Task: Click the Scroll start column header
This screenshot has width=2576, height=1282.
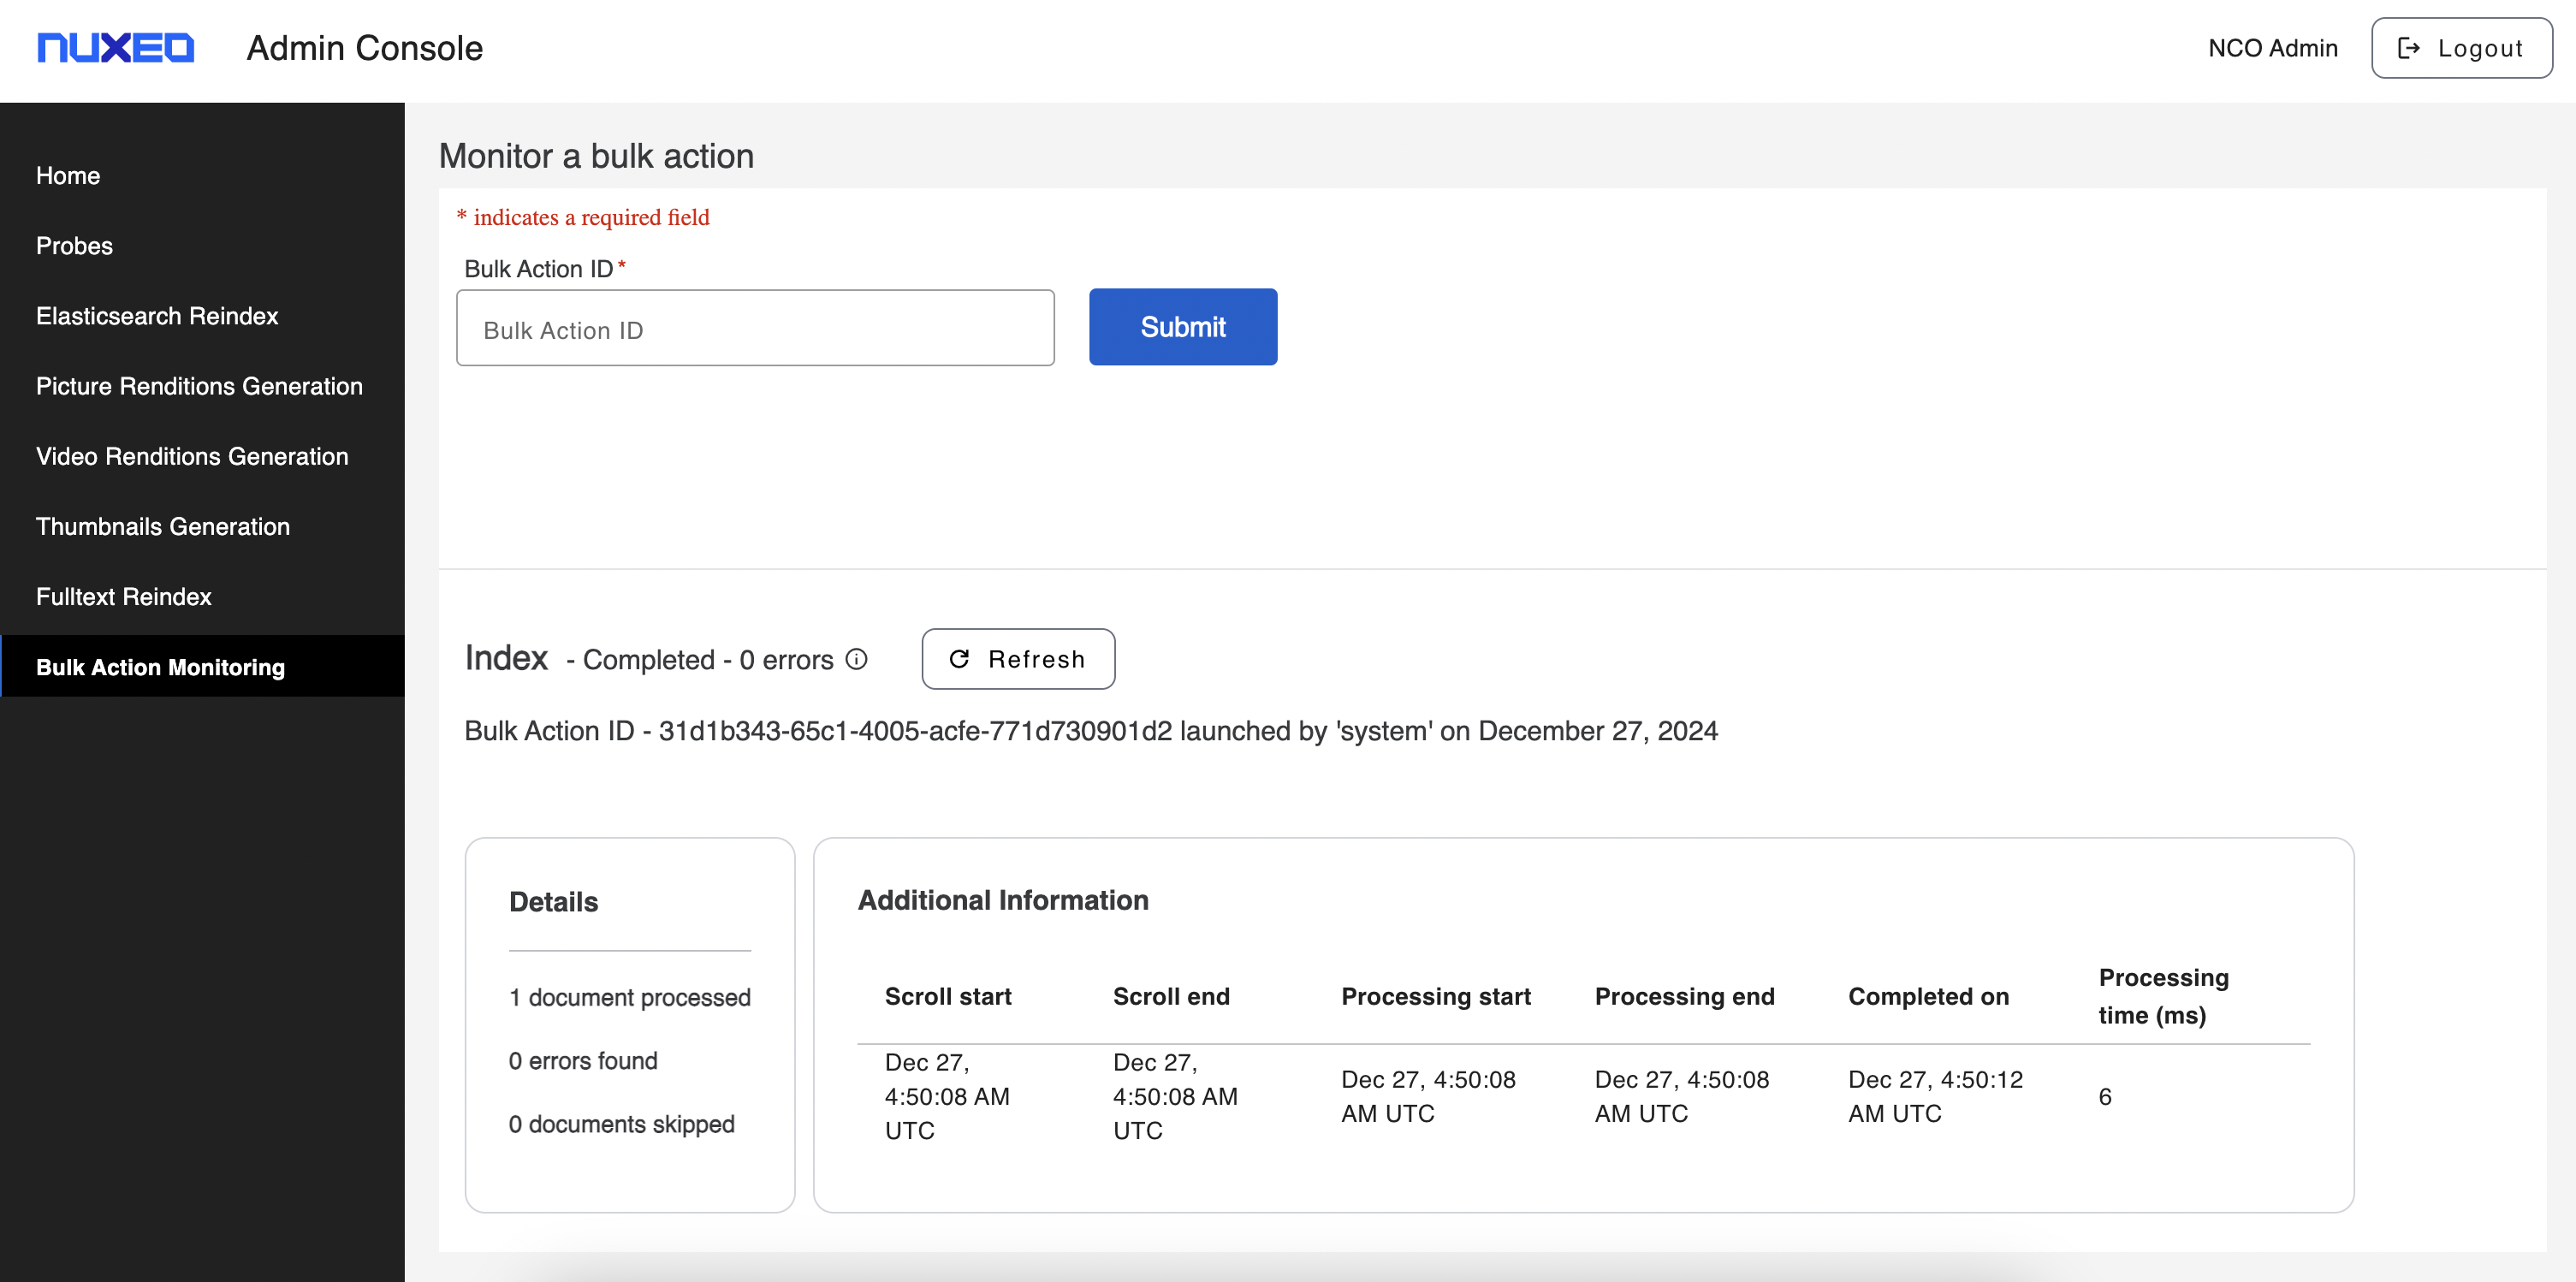Action: tap(948, 996)
